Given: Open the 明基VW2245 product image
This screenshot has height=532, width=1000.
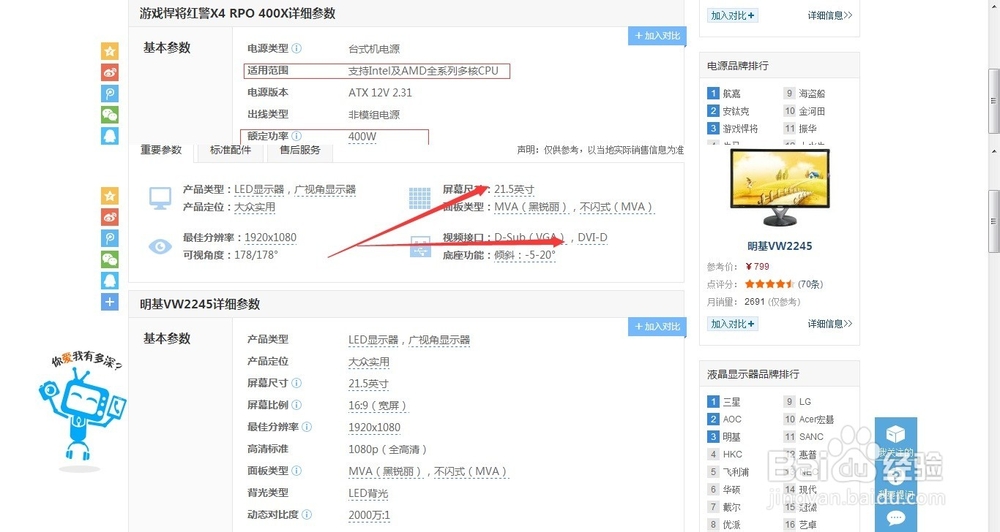Looking at the screenshot, I should click(779, 188).
